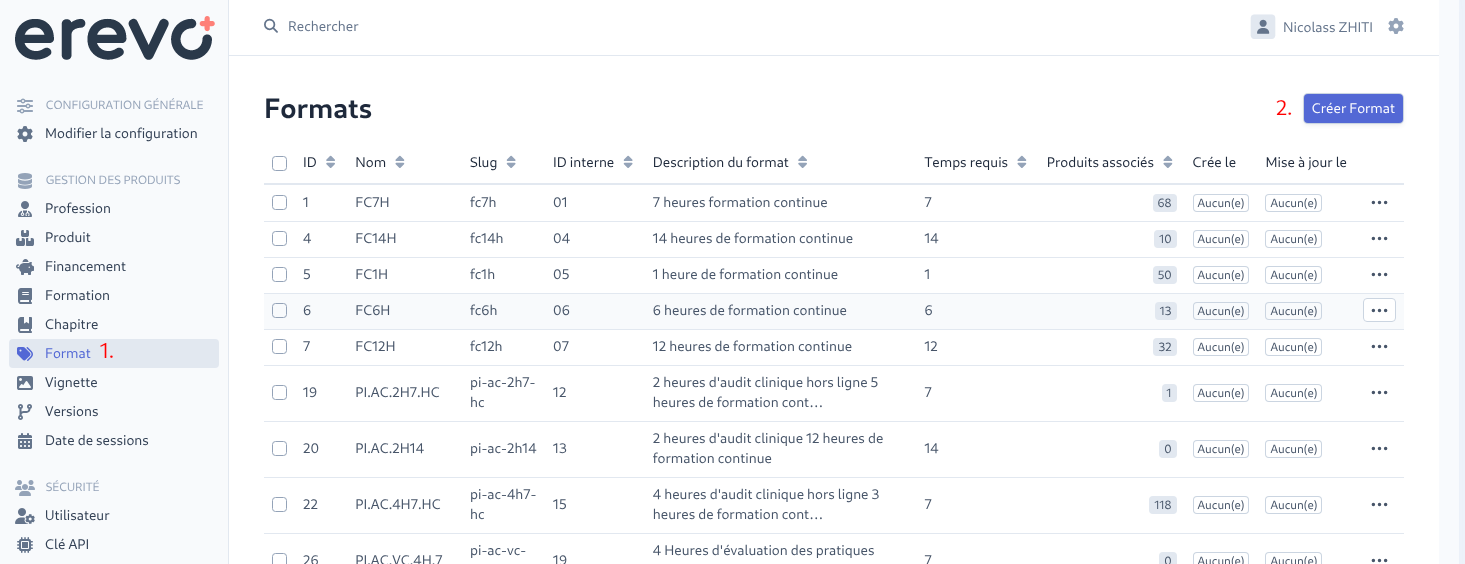Click the Clé API chip icon
This screenshot has width=1465, height=564.
(25, 545)
